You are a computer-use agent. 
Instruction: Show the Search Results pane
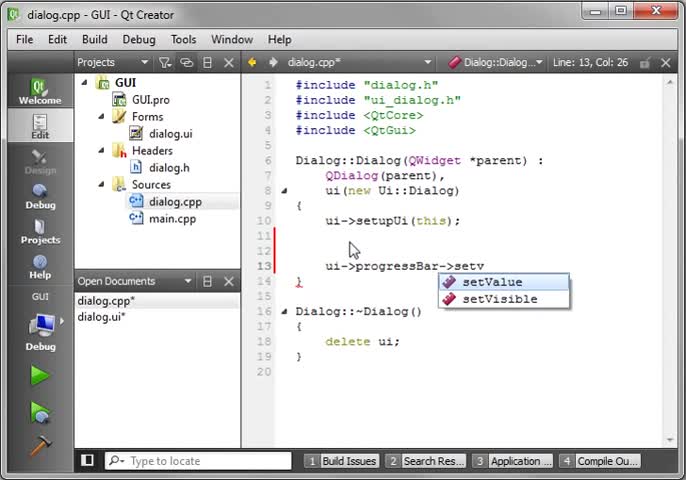[426, 461]
